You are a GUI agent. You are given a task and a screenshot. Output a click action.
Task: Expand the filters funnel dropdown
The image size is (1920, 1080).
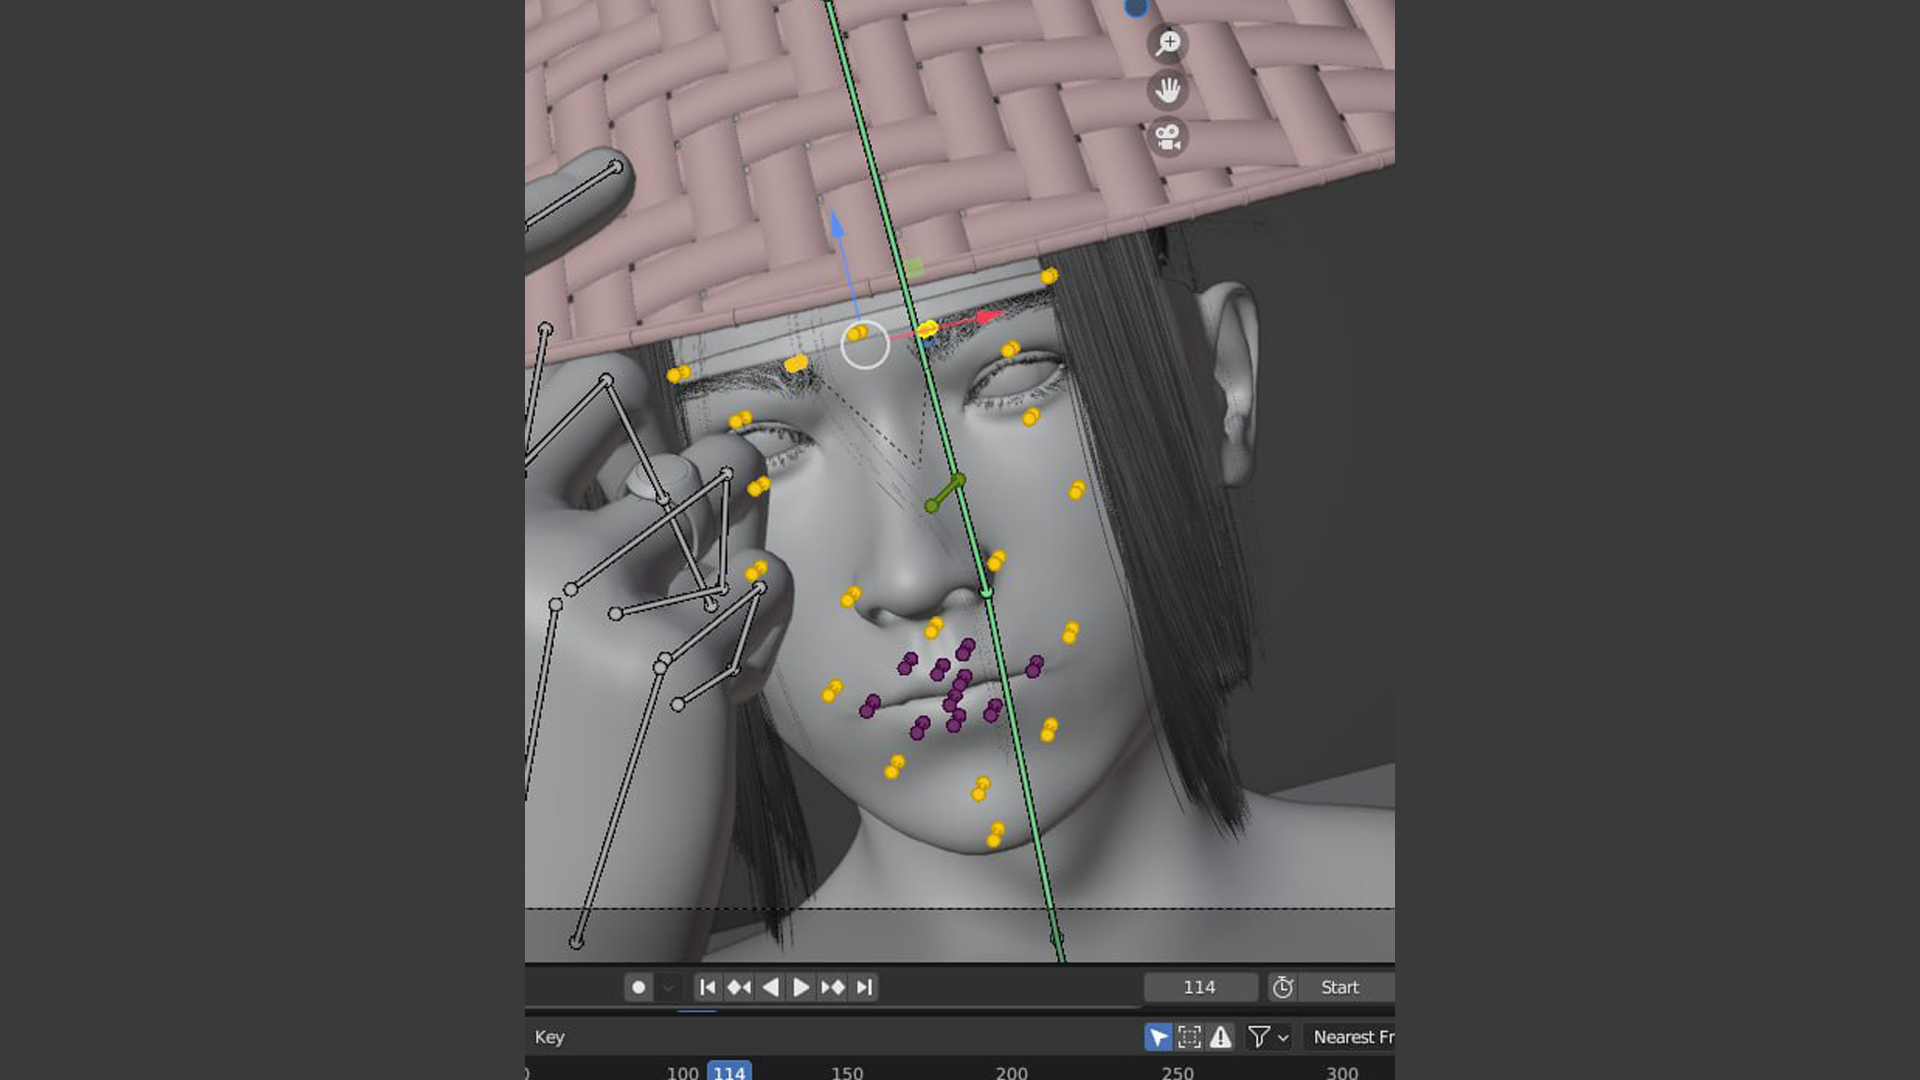pyautogui.click(x=1268, y=1037)
